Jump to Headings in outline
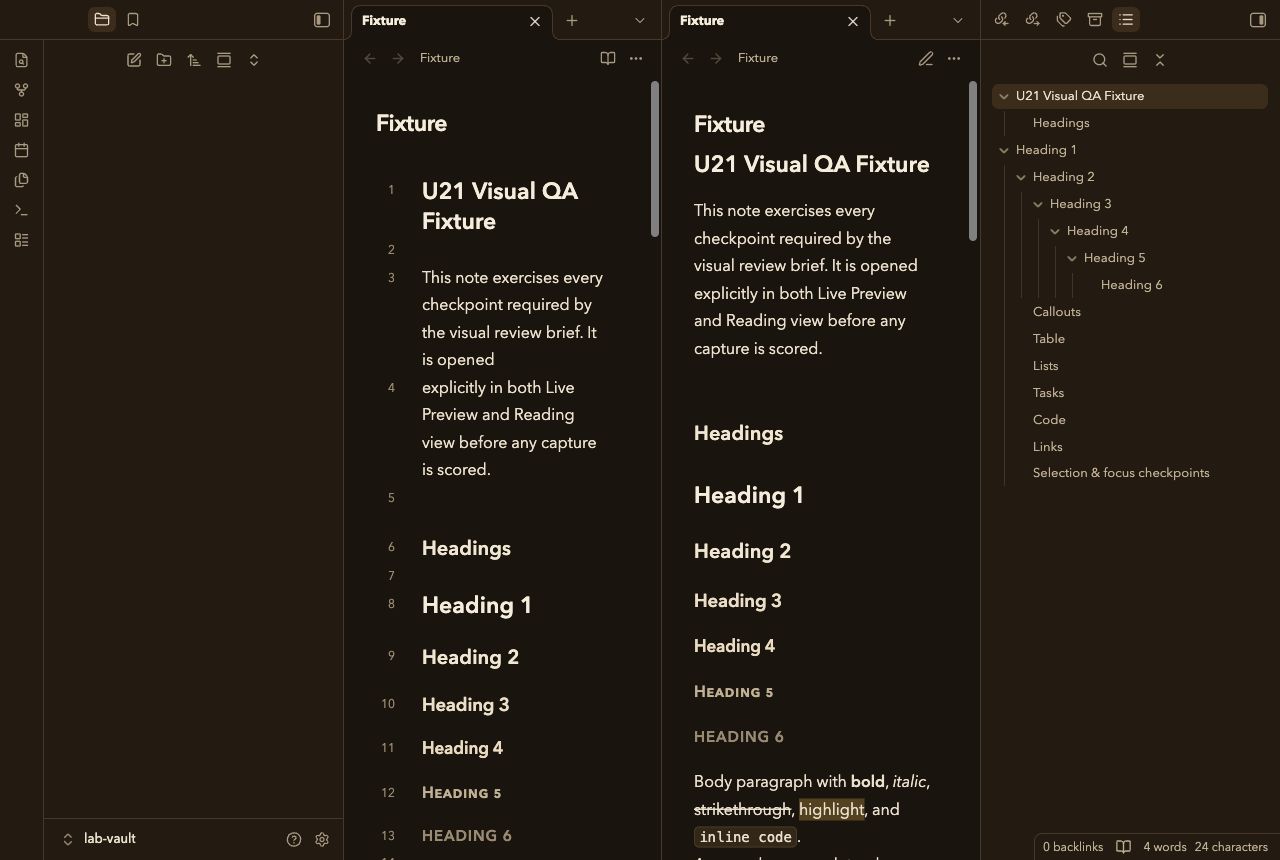 pyautogui.click(x=1061, y=123)
